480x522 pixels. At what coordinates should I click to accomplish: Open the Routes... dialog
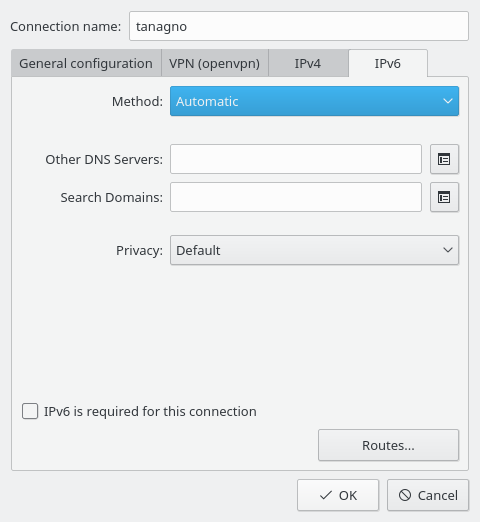pyautogui.click(x=388, y=445)
